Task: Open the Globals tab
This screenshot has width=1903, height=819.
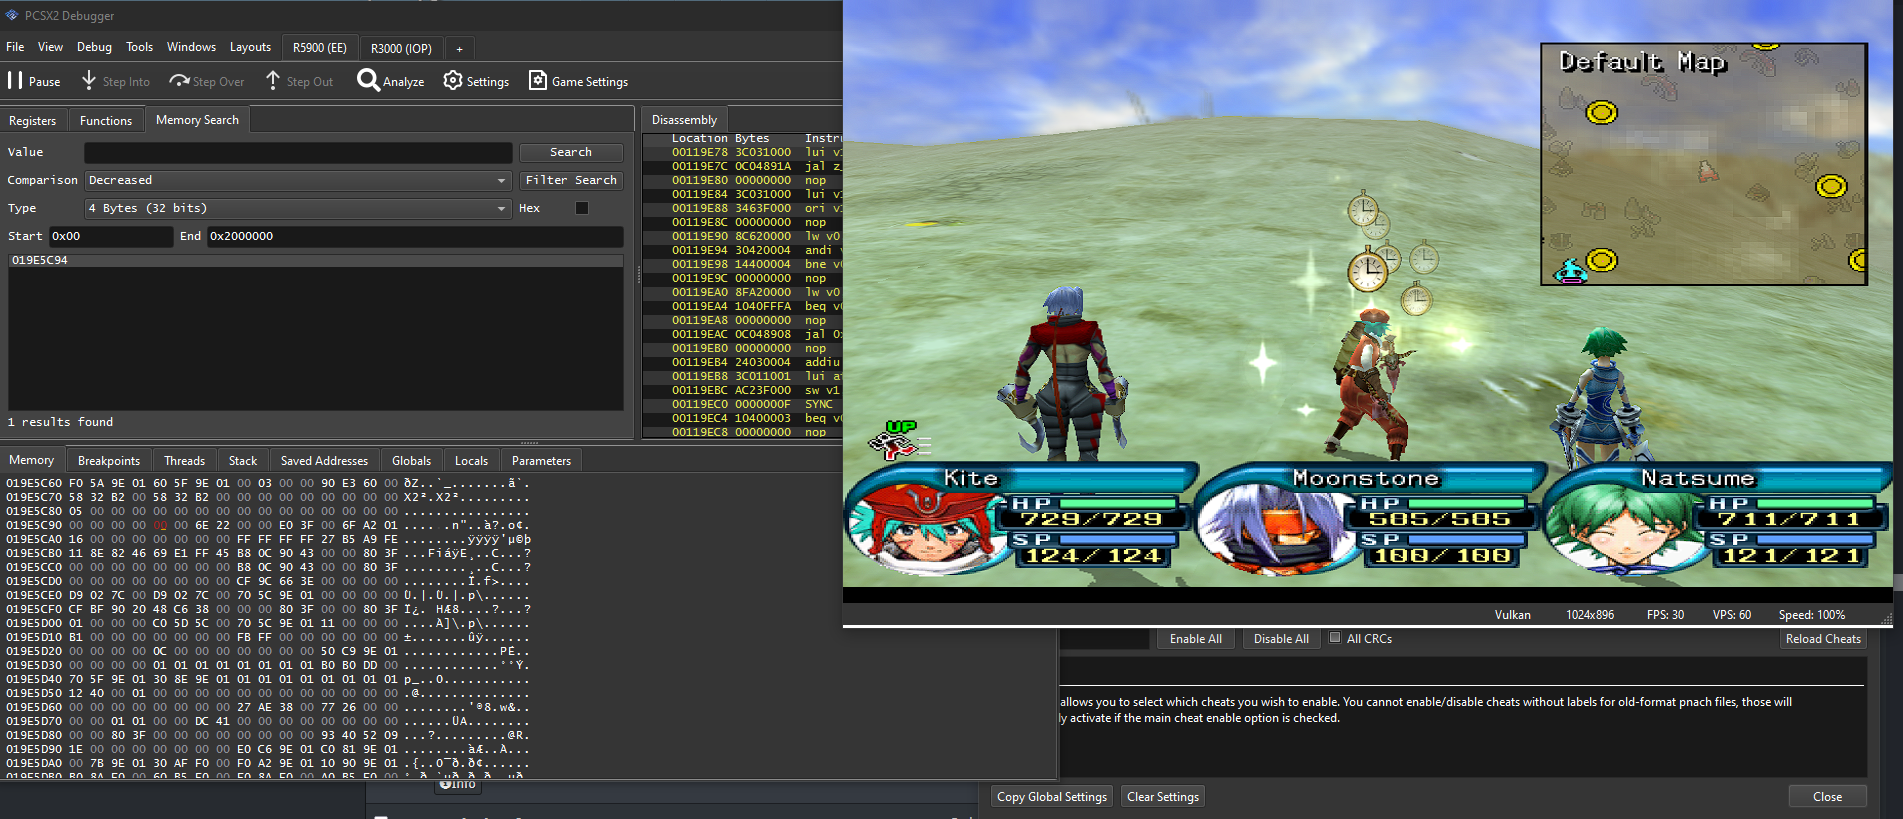Action: click(411, 460)
